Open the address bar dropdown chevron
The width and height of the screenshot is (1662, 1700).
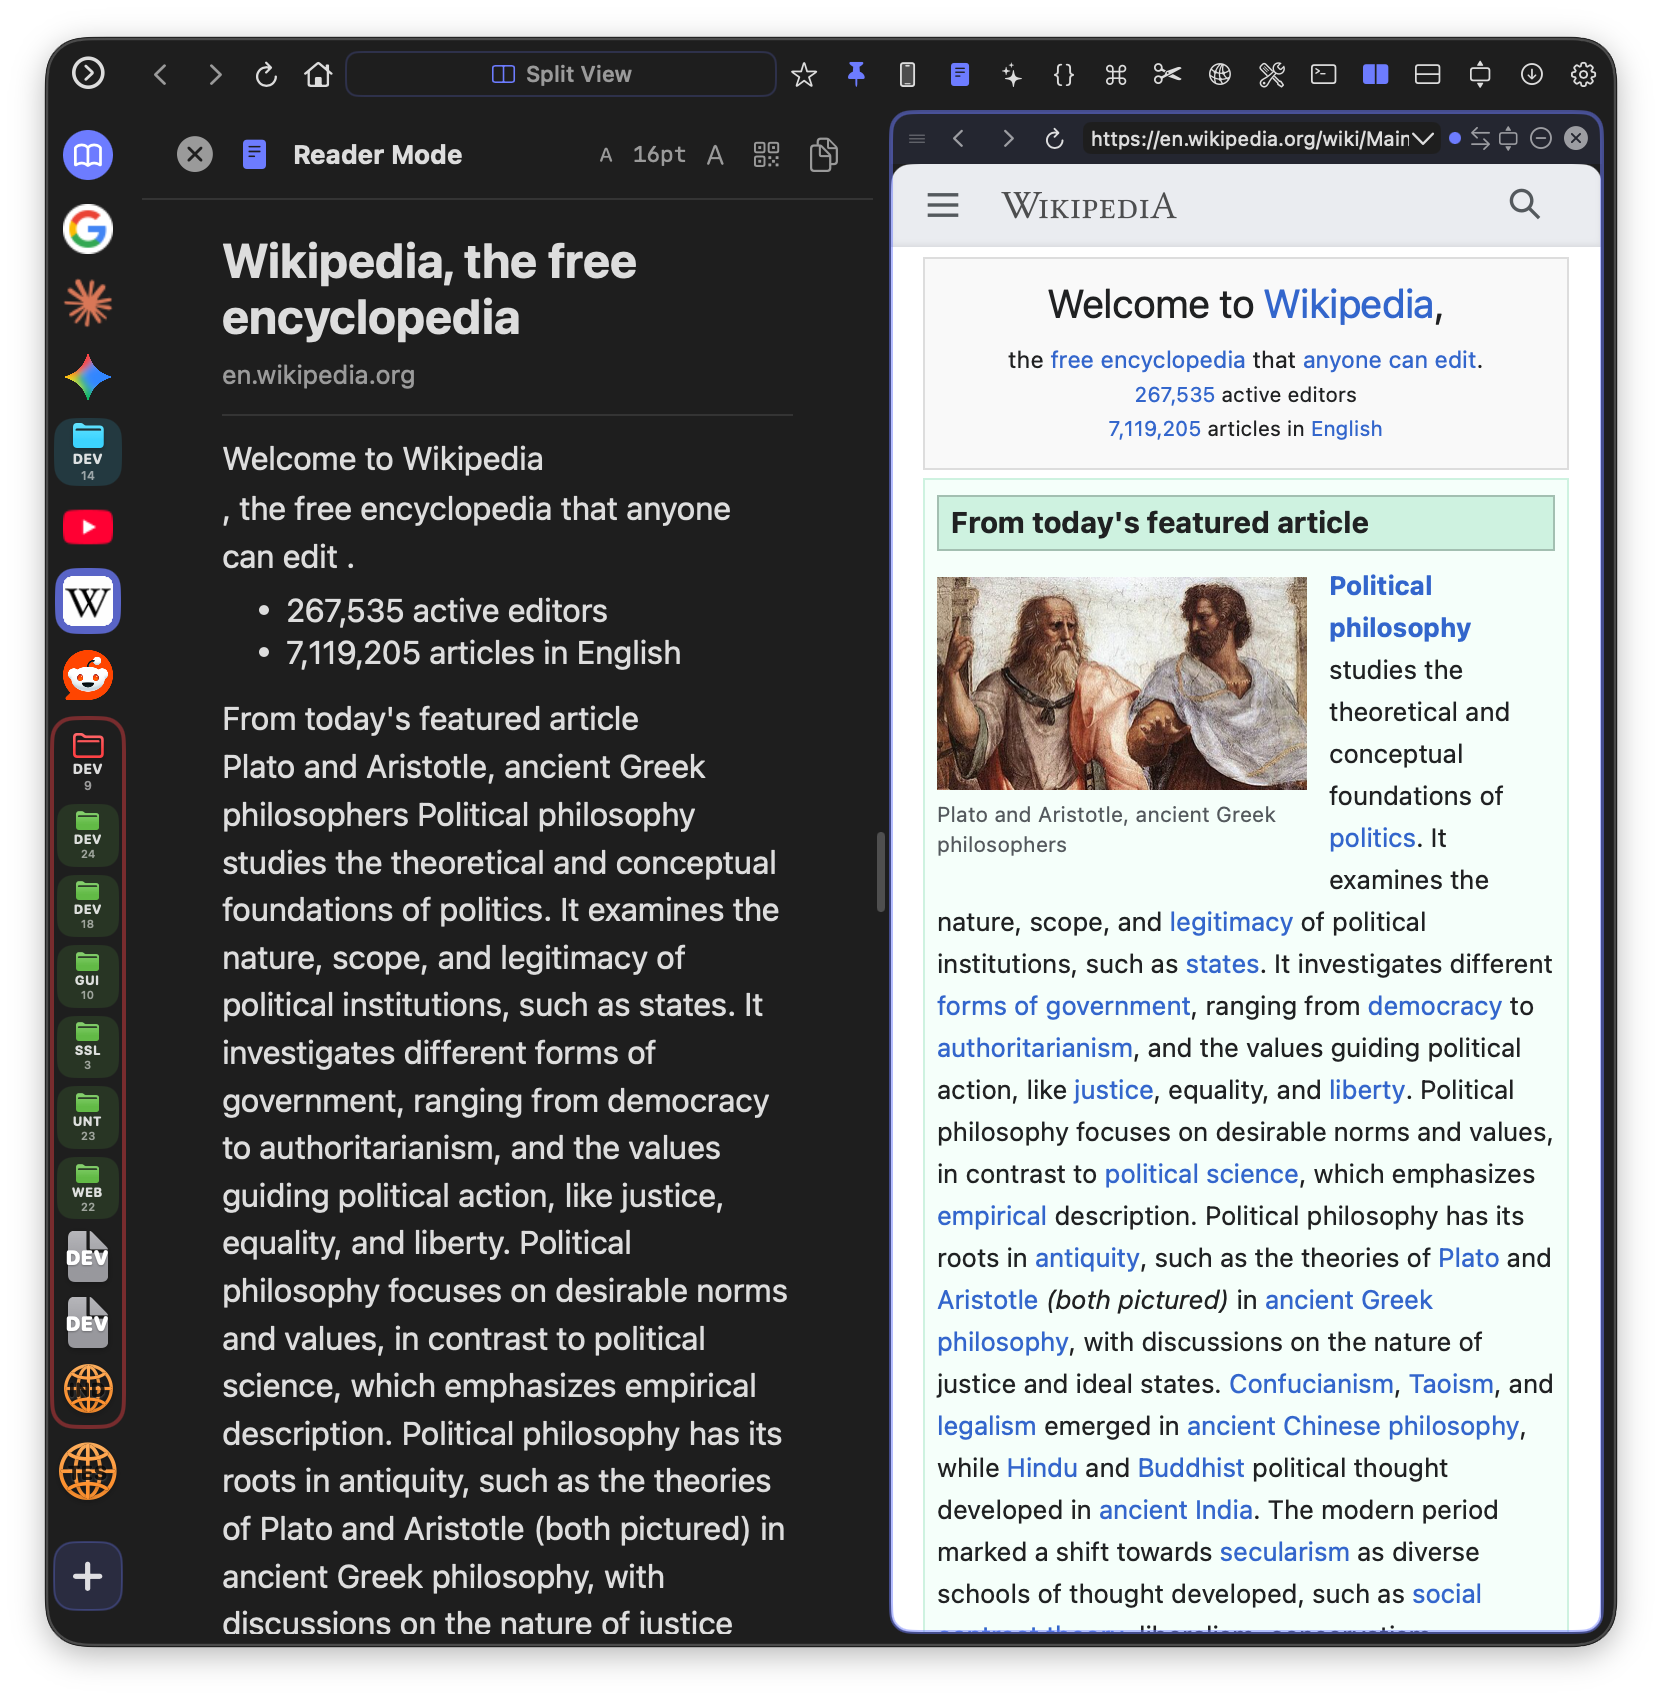pos(1422,139)
